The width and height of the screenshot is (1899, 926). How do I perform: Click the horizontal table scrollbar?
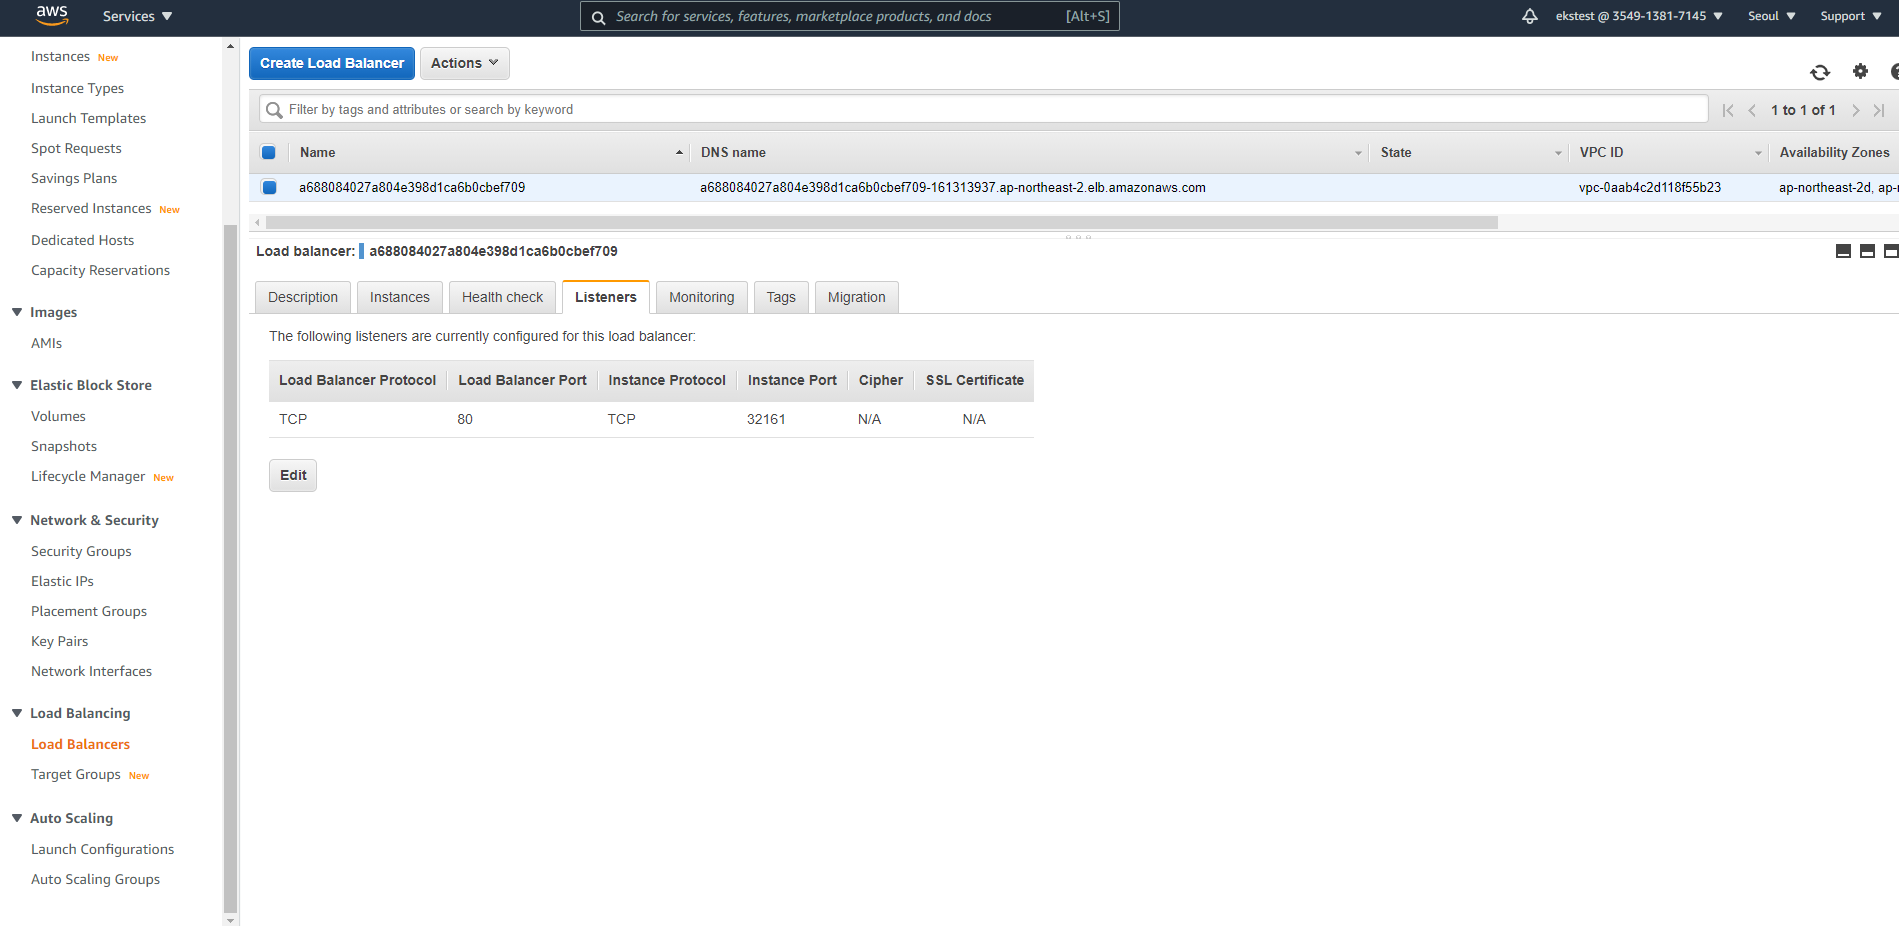pyautogui.click(x=881, y=222)
